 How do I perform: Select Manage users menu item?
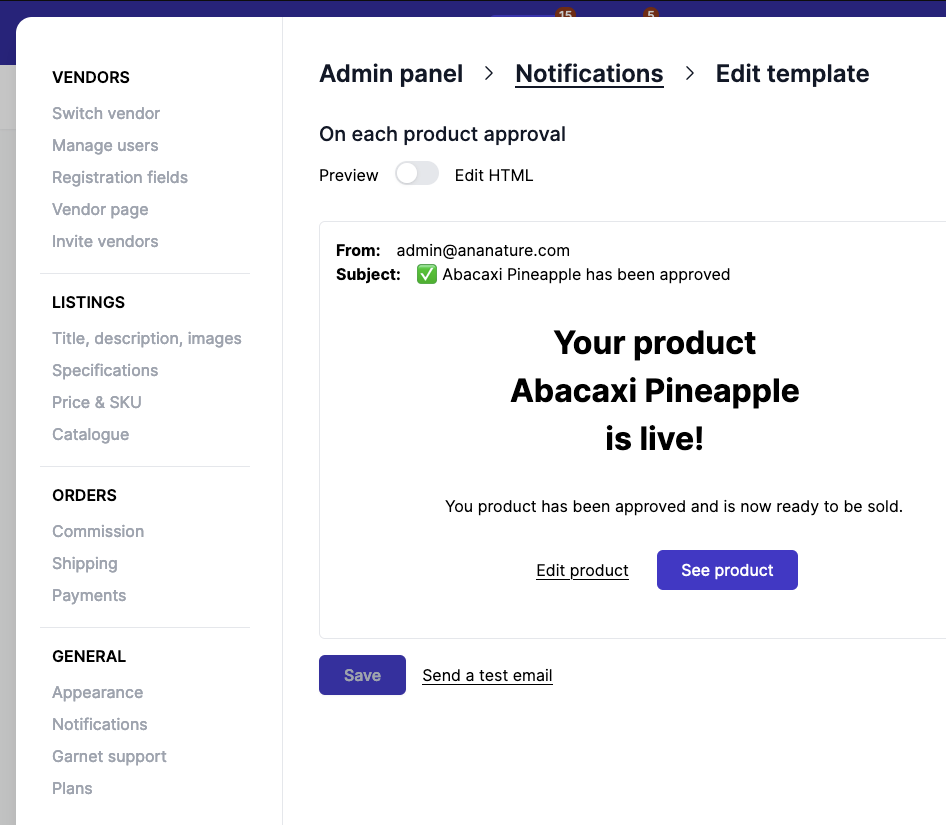tap(105, 145)
